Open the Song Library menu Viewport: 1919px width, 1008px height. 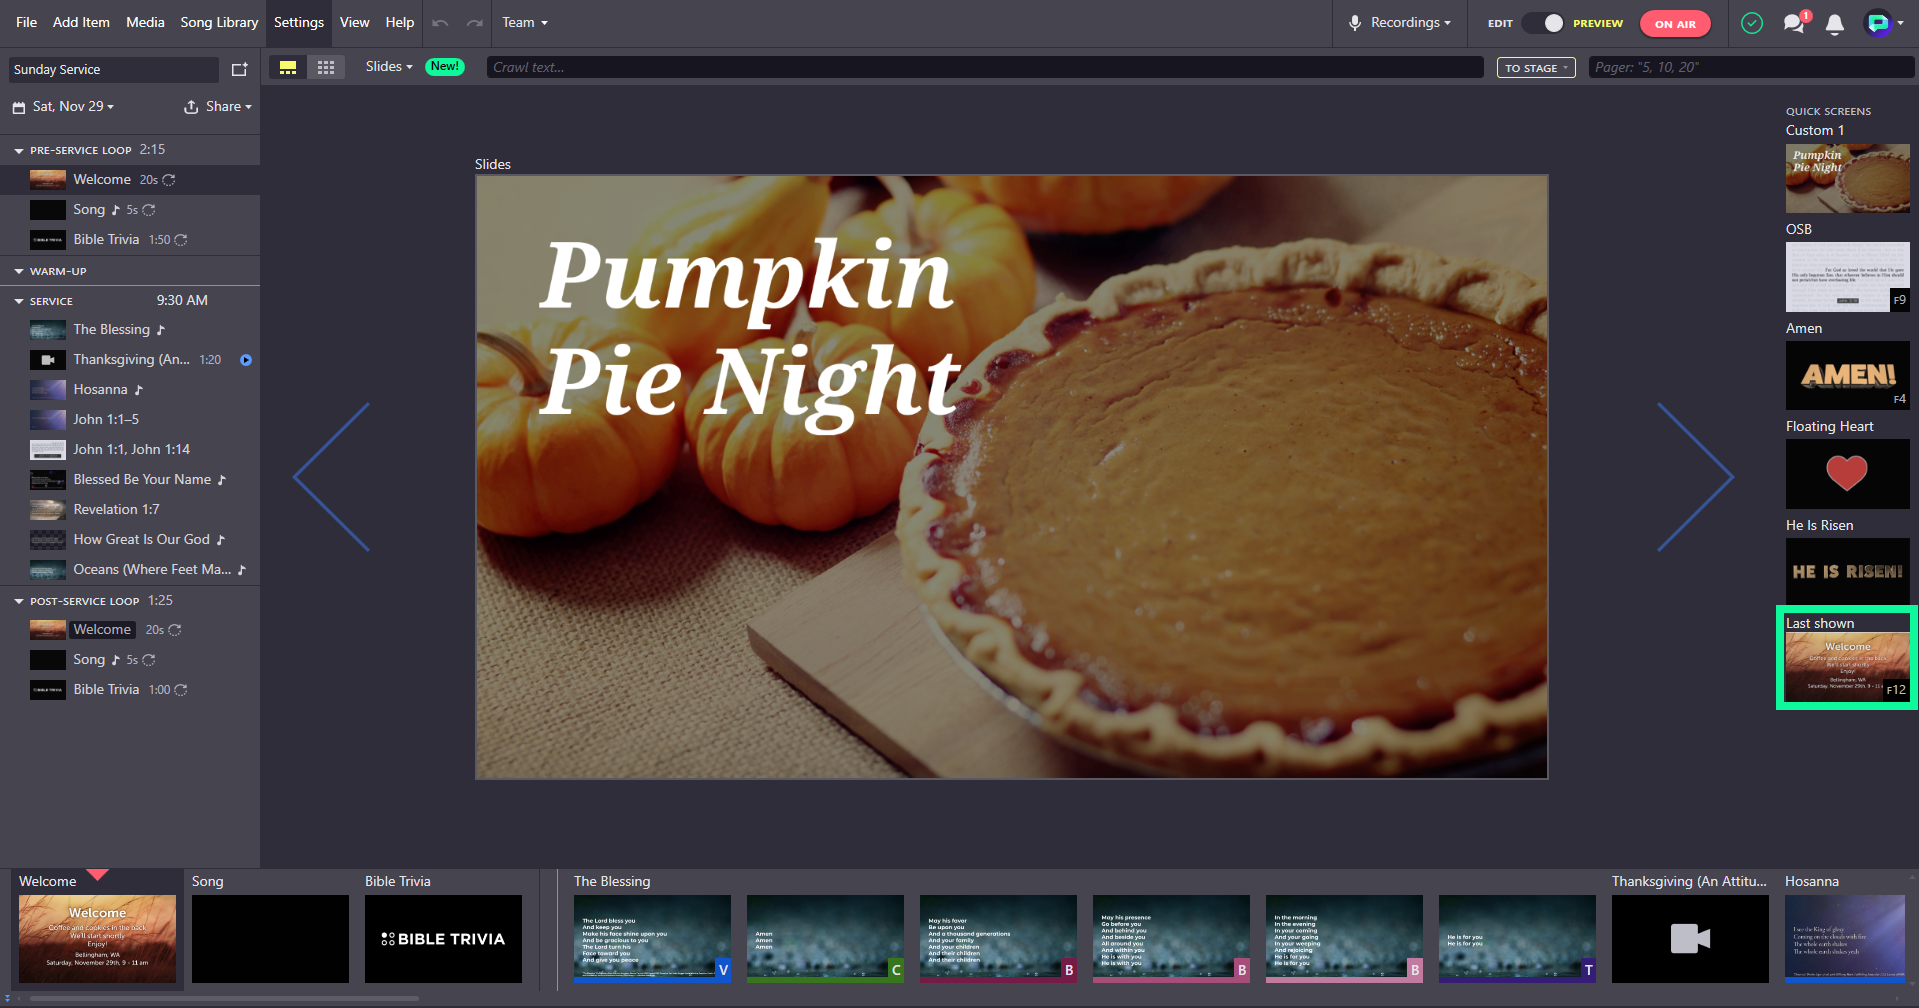click(219, 22)
